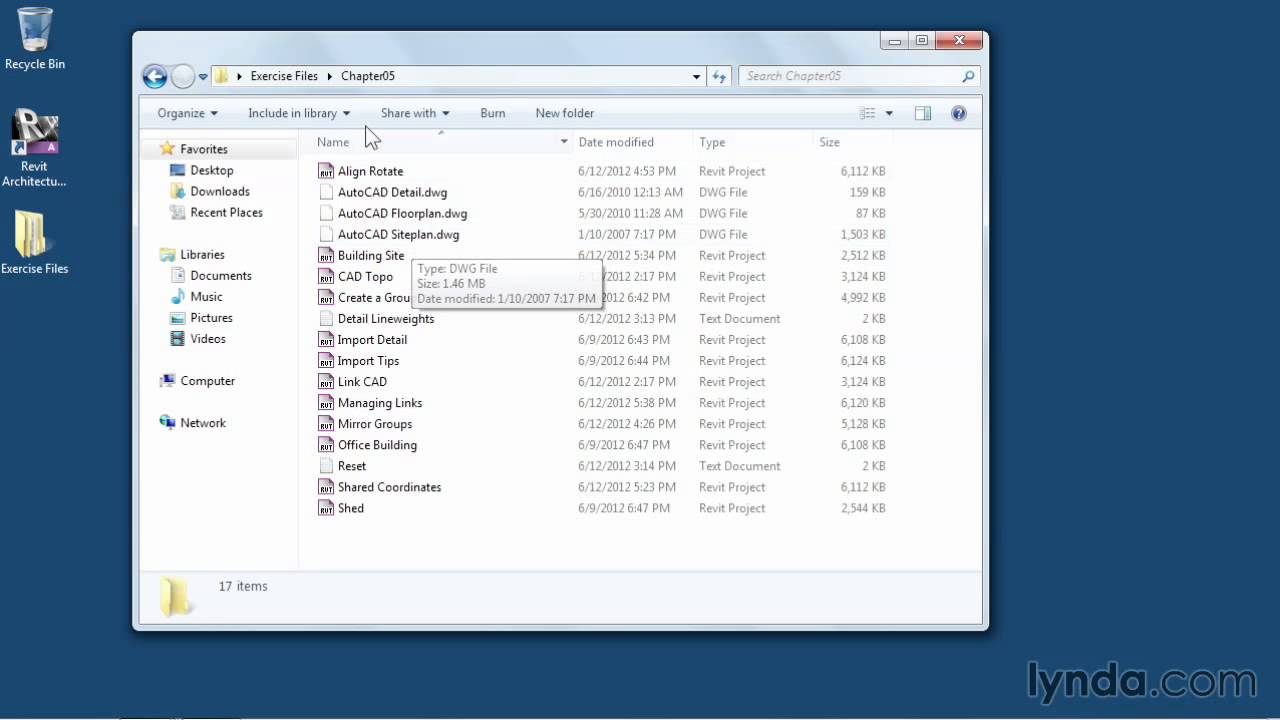Click the Computer icon in navigation pane
The height and width of the screenshot is (720, 1280).
pos(167,380)
